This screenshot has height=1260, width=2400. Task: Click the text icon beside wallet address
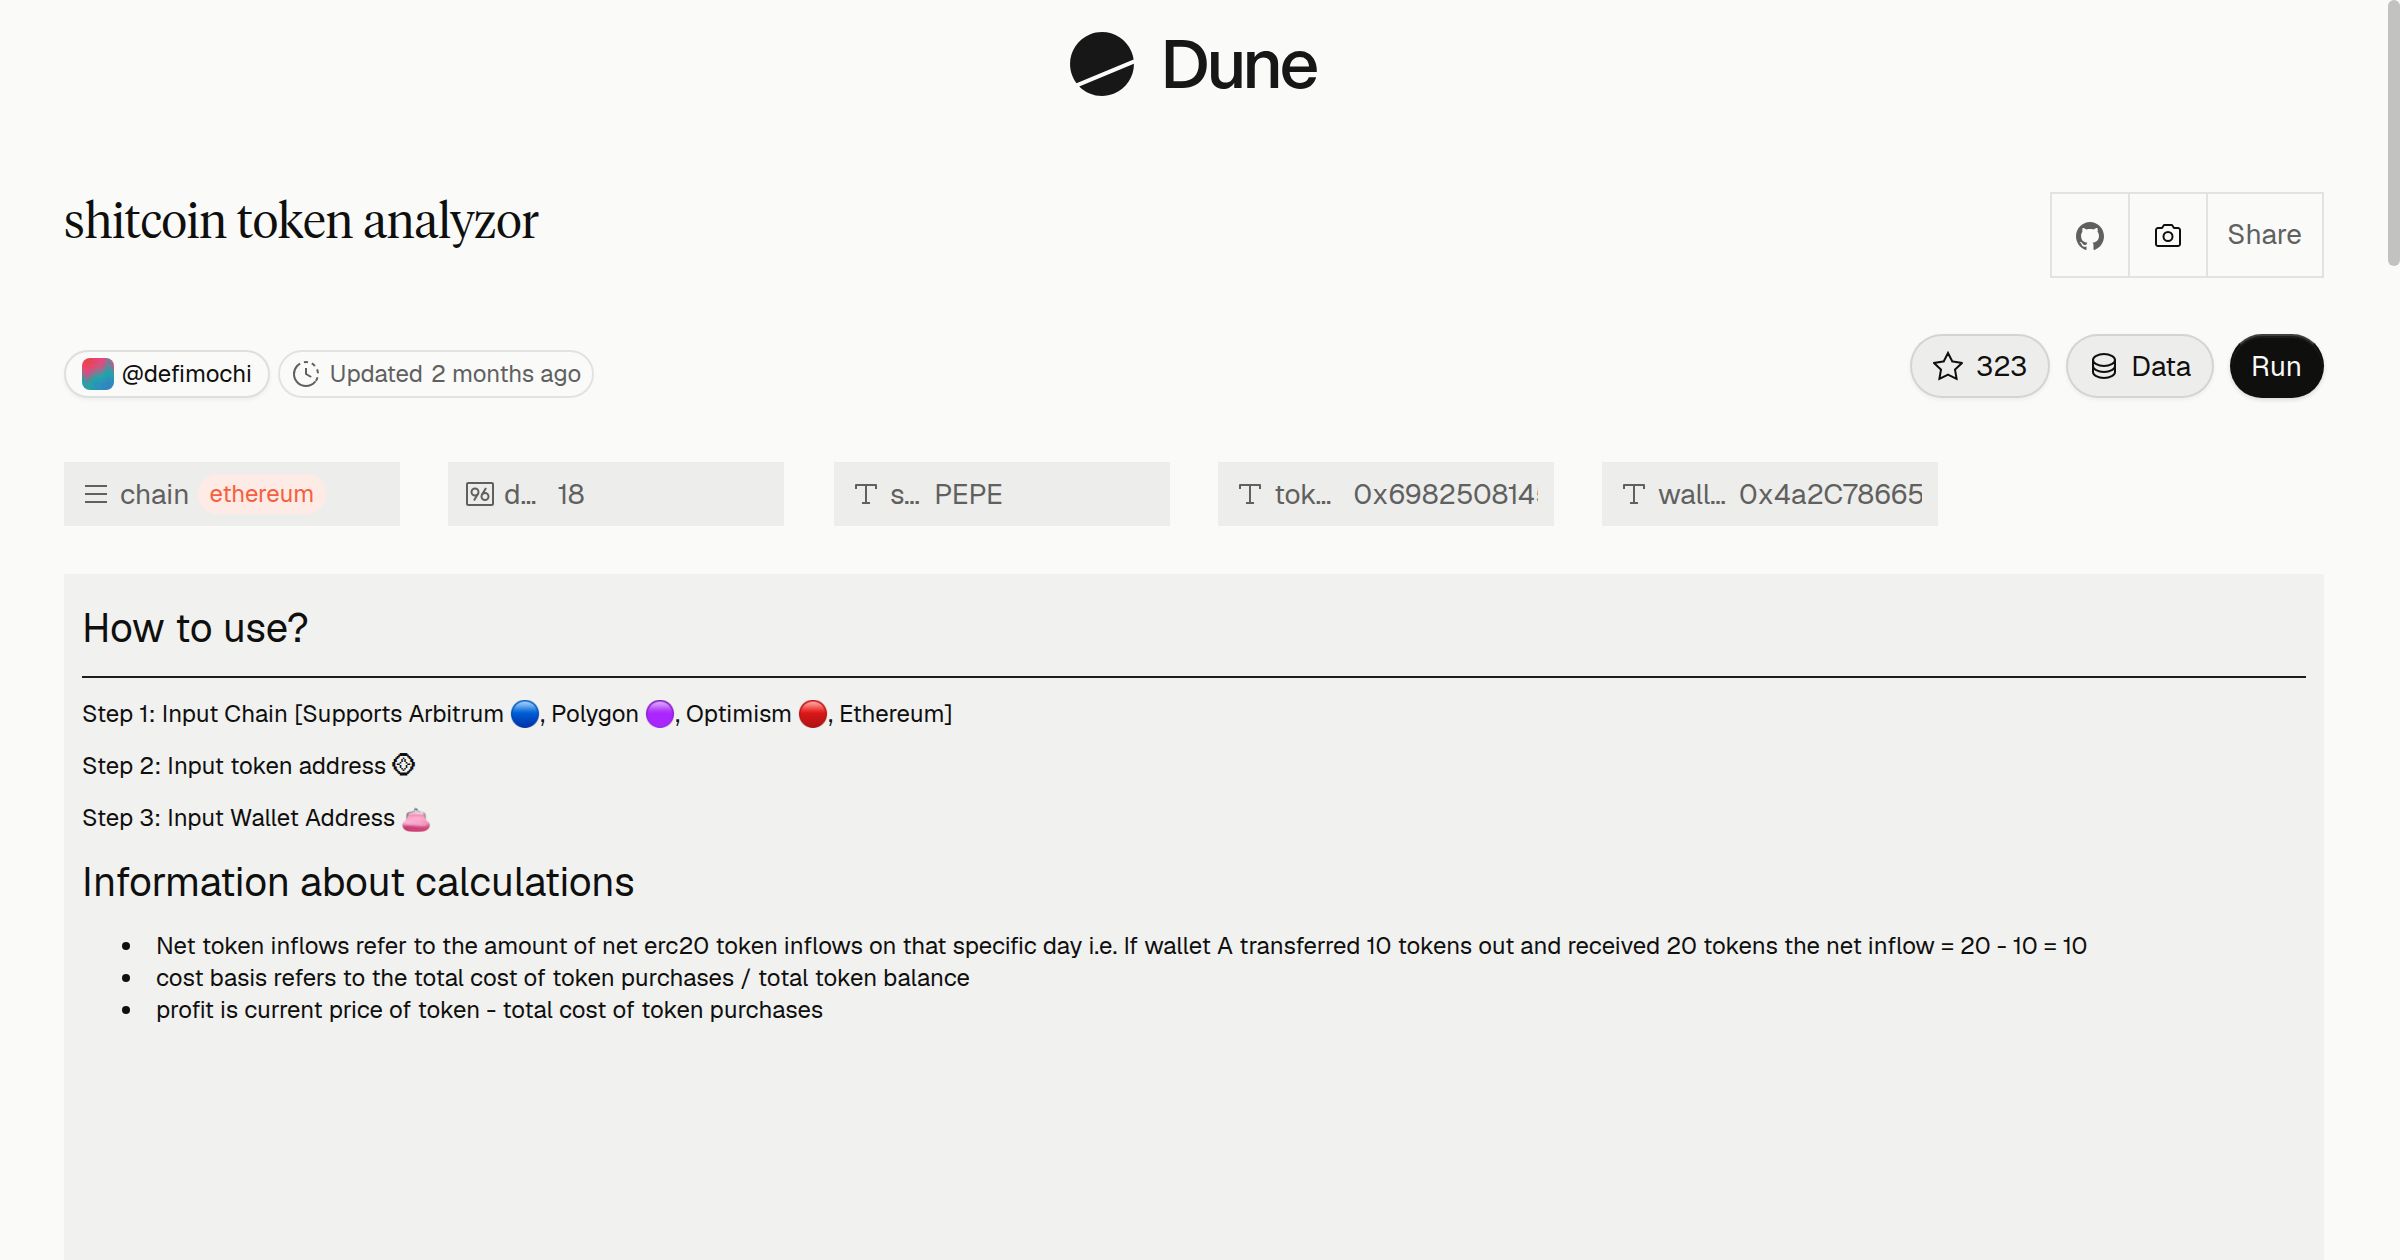[1634, 494]
